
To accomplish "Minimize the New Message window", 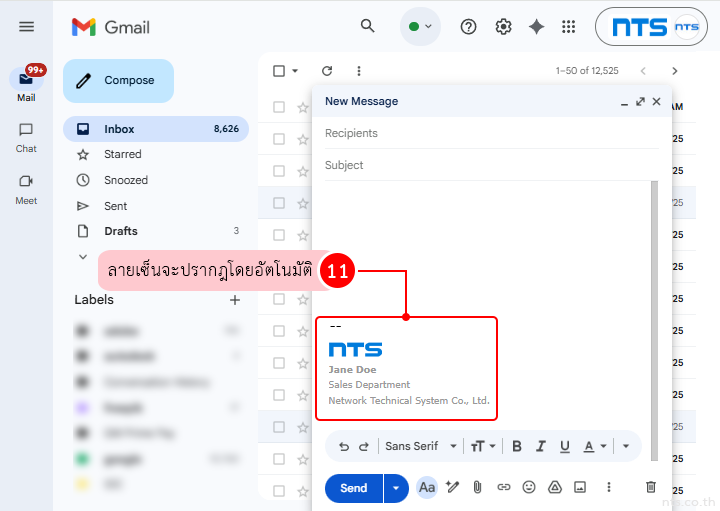I will coord(624,103).
